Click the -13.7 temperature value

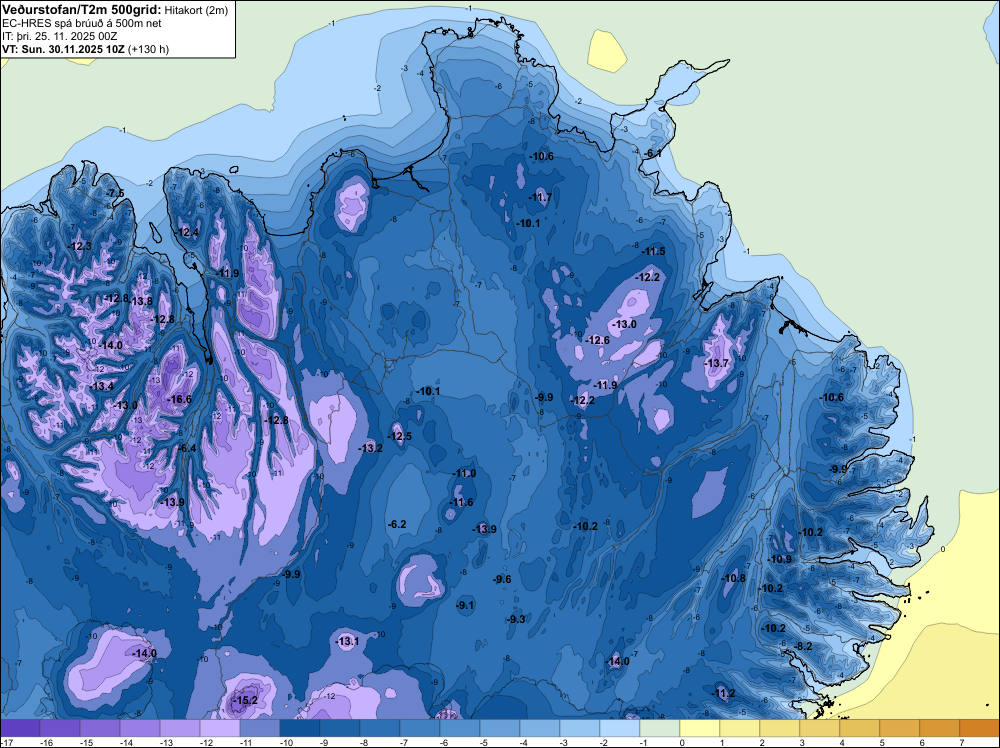717,363
